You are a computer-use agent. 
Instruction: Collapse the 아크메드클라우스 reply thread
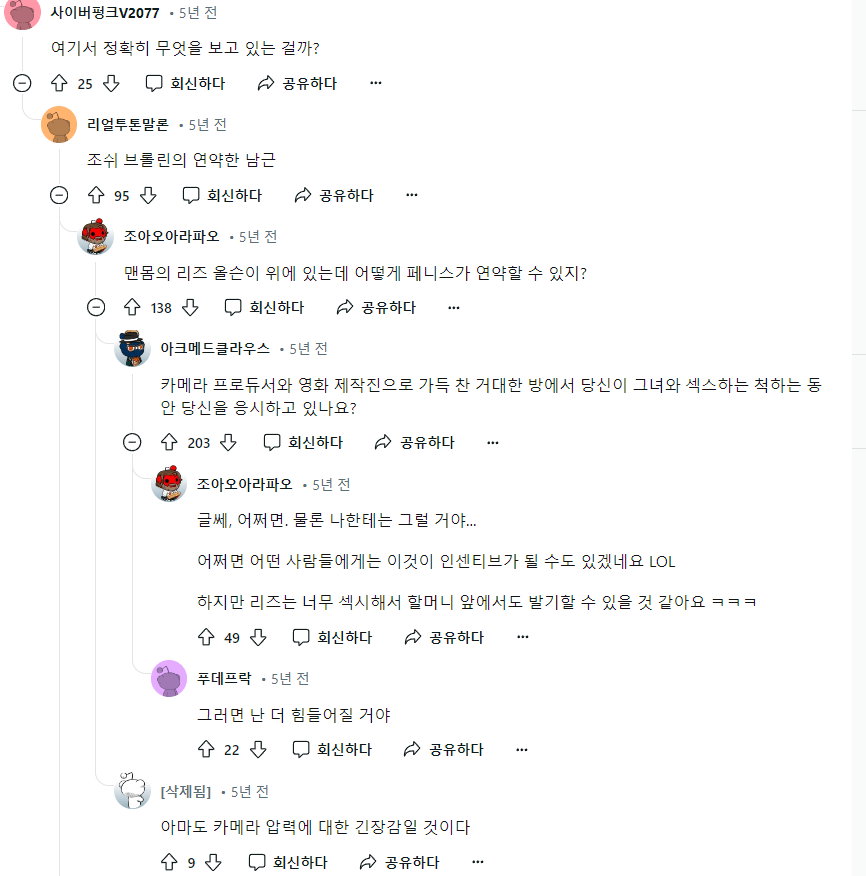pyautogui.click(x=133, y=442)
